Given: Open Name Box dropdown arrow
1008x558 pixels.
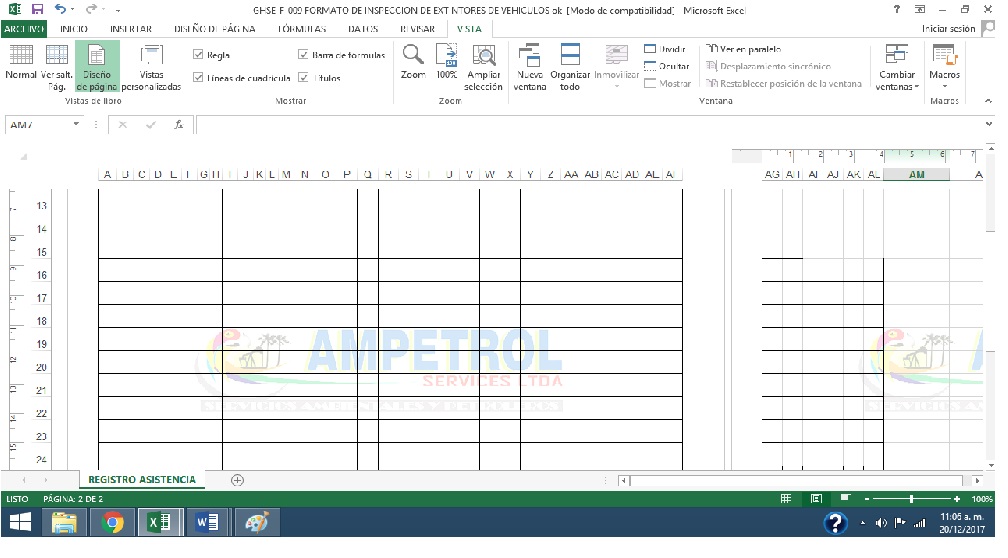Looking at the screenshot, I should pos(76,125).
